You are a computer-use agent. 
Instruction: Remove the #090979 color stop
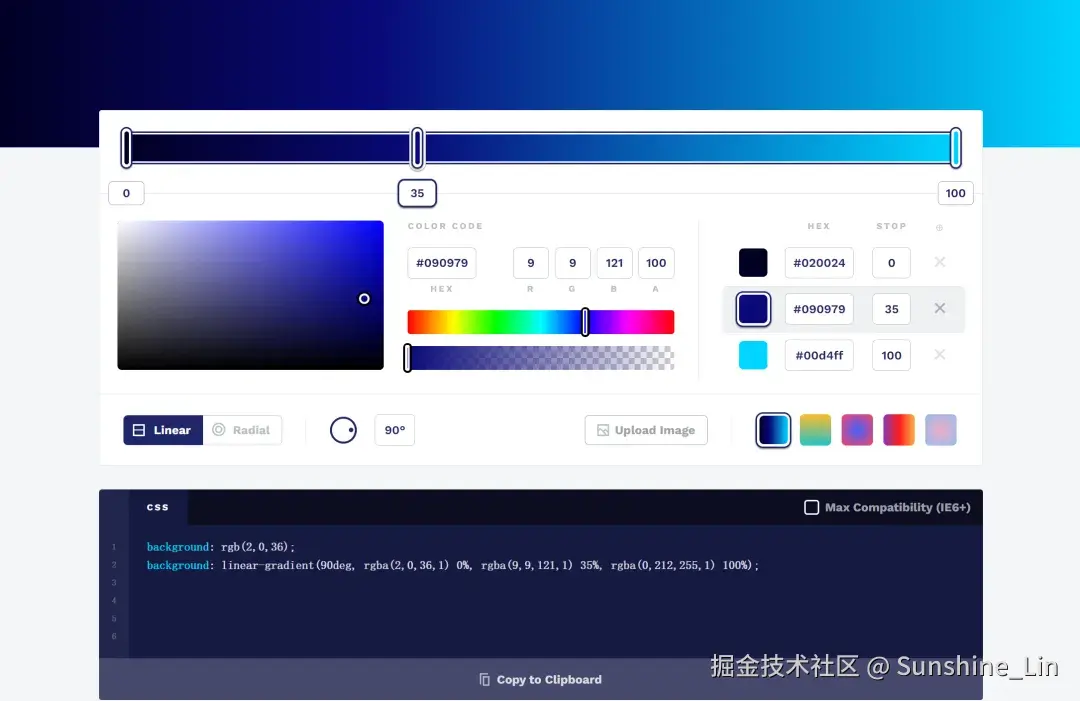tap(939, 308)
